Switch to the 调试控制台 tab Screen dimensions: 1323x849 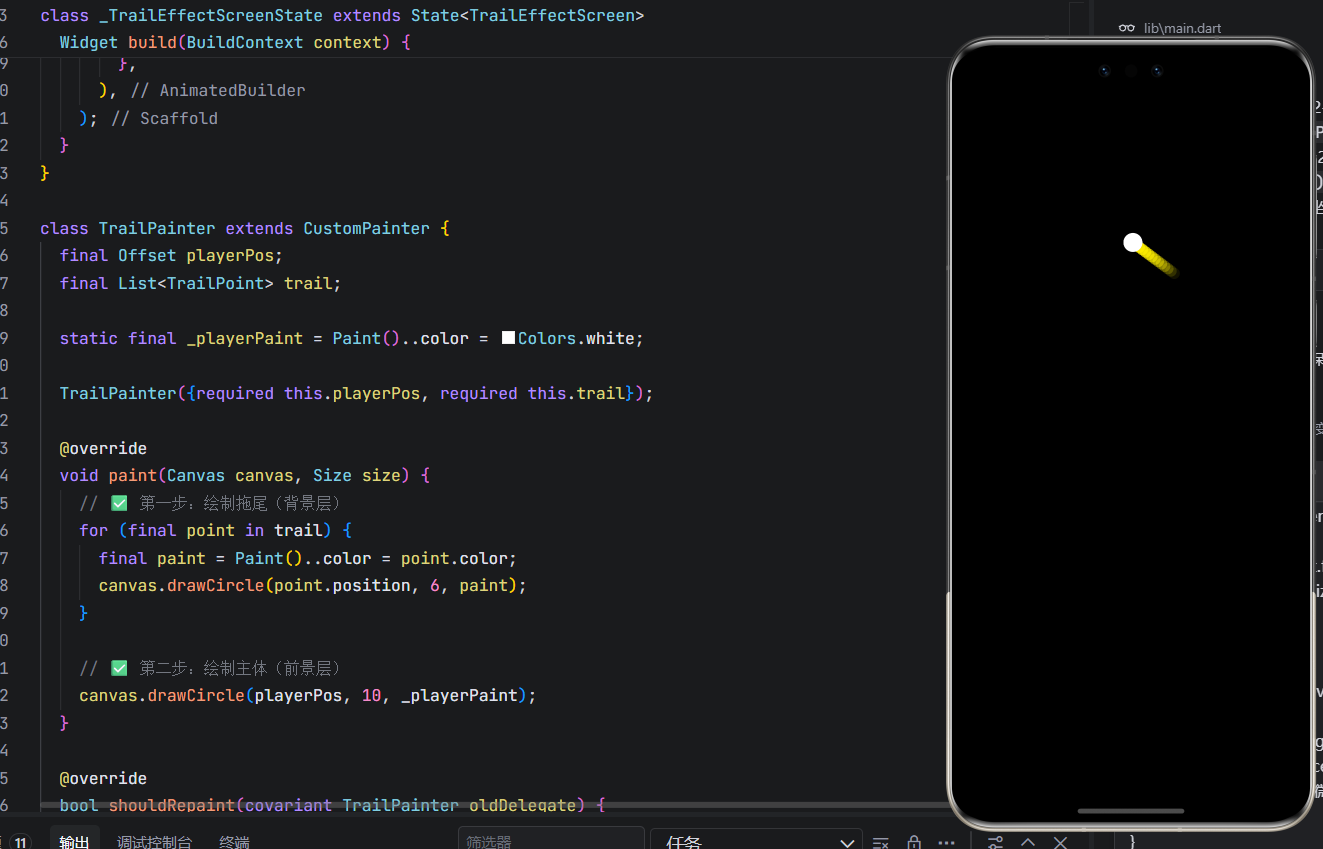(x=154, y=842)
